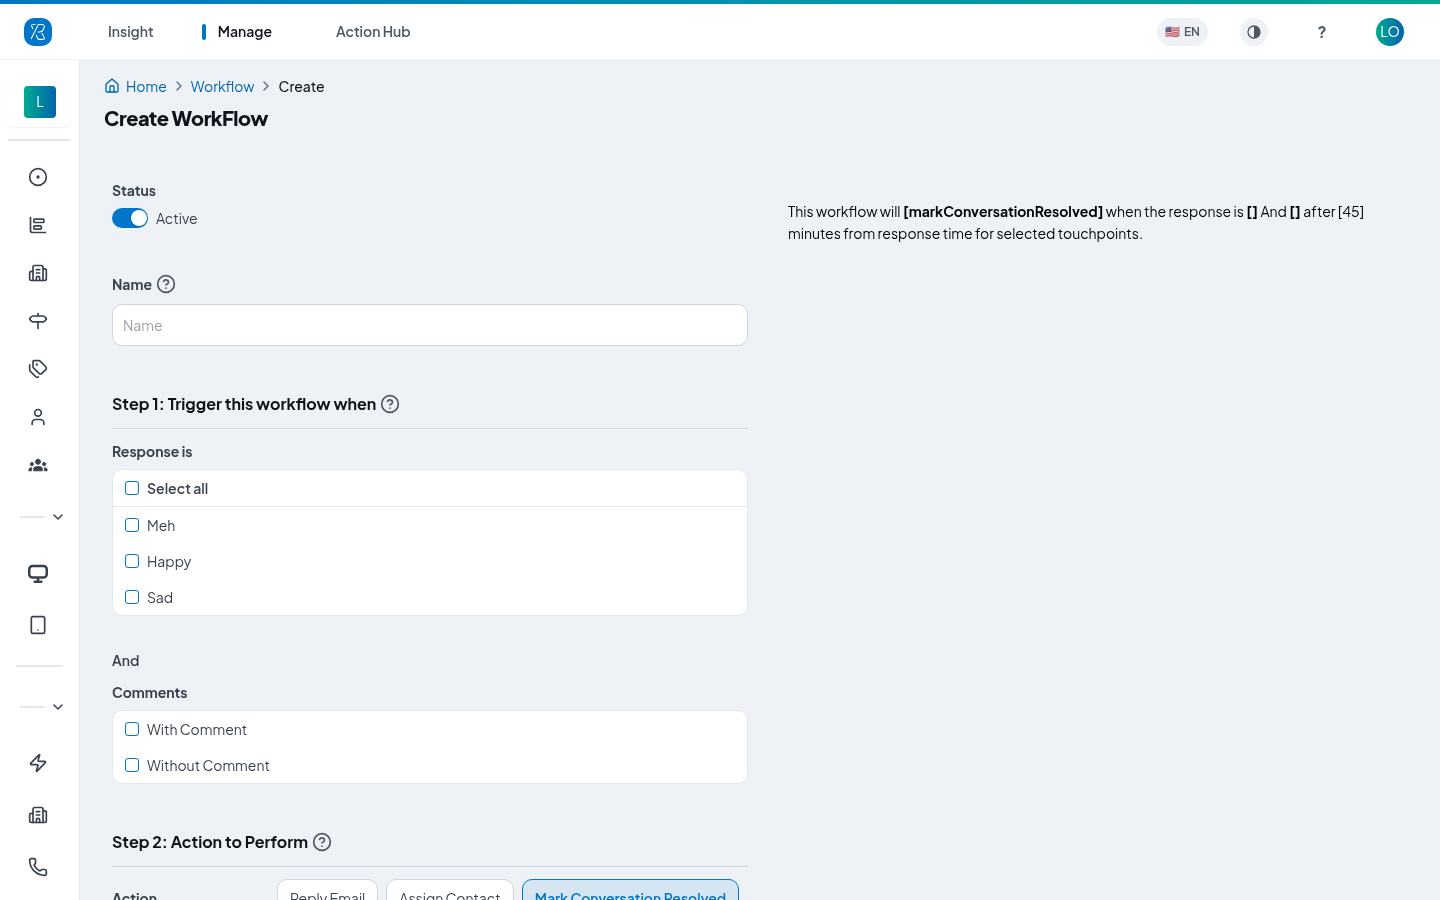Open the signpost sidebar icon
1440x900 pixels.
[38, 321]
